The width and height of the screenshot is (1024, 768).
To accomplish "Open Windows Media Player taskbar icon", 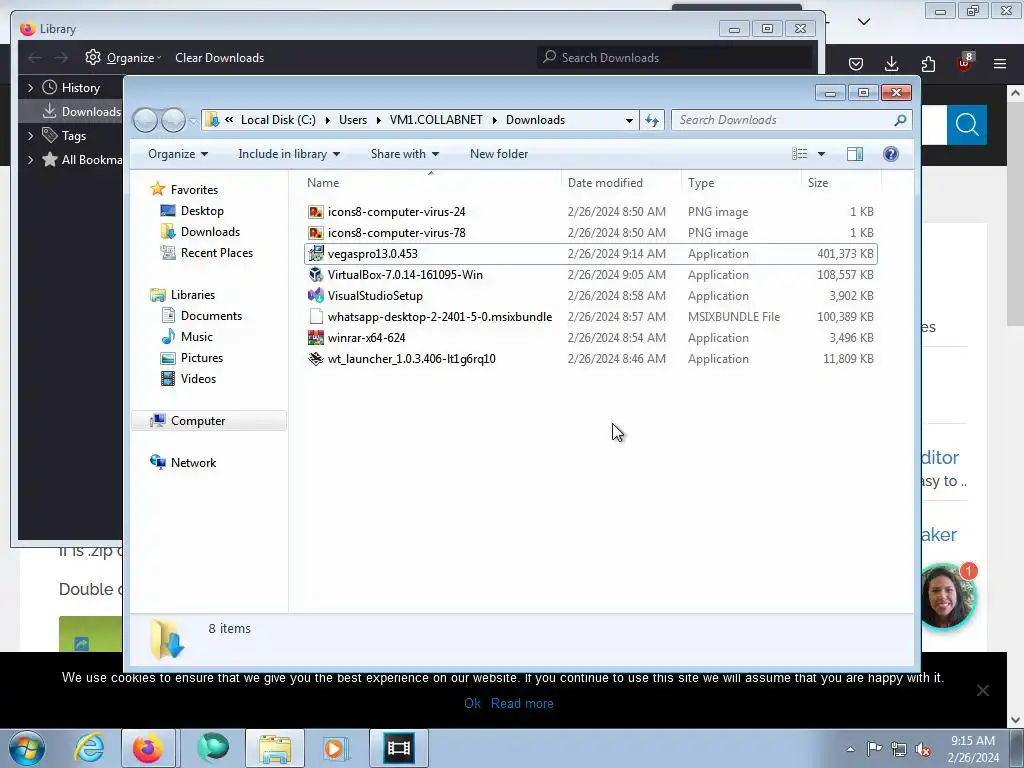I will [336, 748].
